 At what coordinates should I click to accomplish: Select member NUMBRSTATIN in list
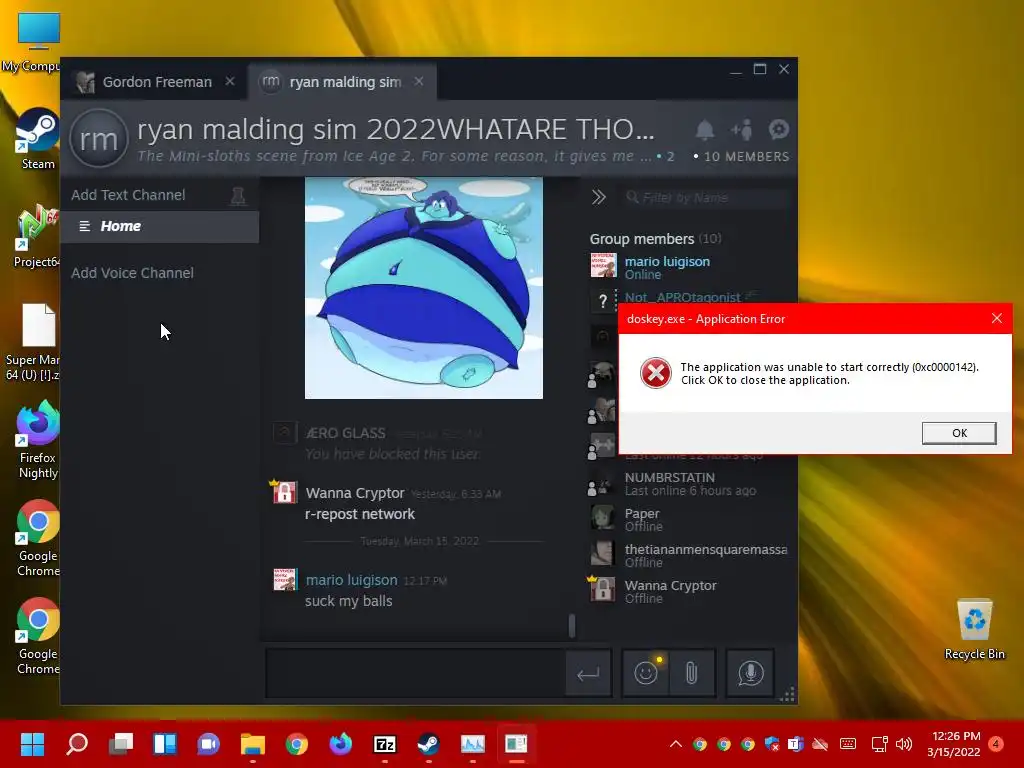tap(688, 484)
